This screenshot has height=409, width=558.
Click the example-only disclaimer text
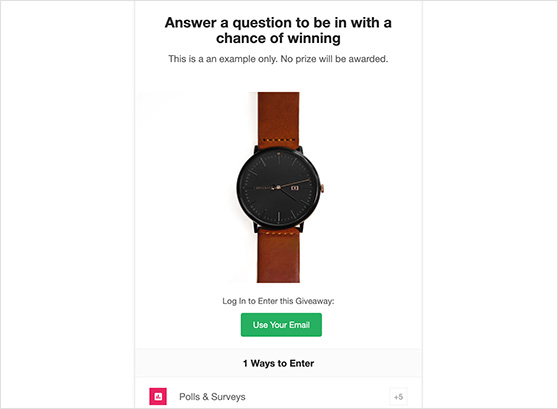point(278,59)
